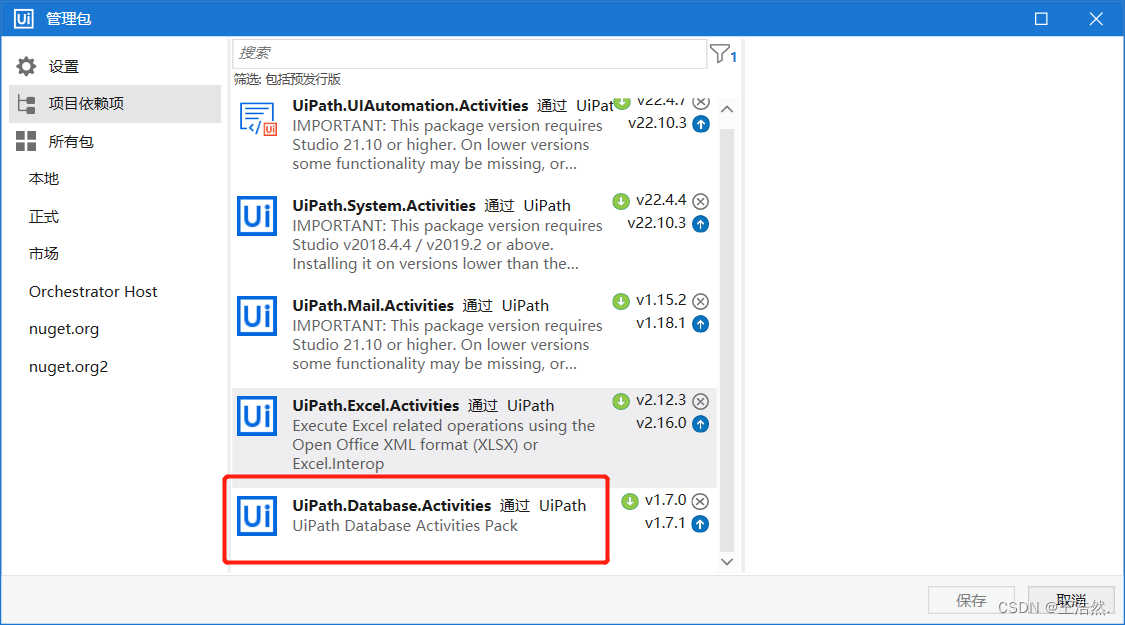Image resolution: width=1125 pixels, height=625 pixels.
Task: Uninstall UiPath.Mail.Activities using its X icon
Action: 700,300
